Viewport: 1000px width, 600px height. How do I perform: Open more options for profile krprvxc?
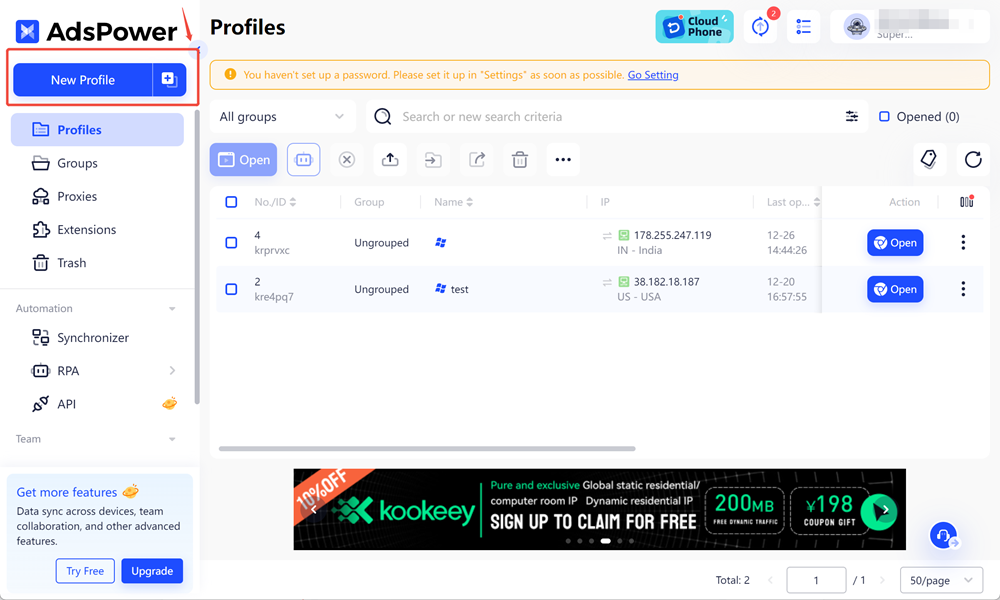(963, 242)
